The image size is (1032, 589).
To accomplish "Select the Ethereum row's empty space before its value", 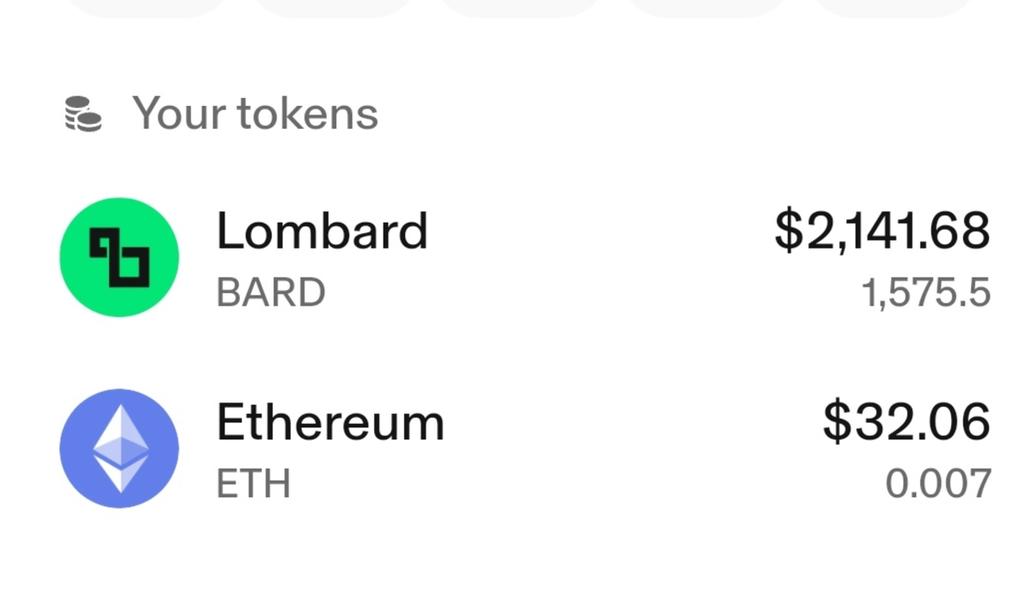I will 632,448.
